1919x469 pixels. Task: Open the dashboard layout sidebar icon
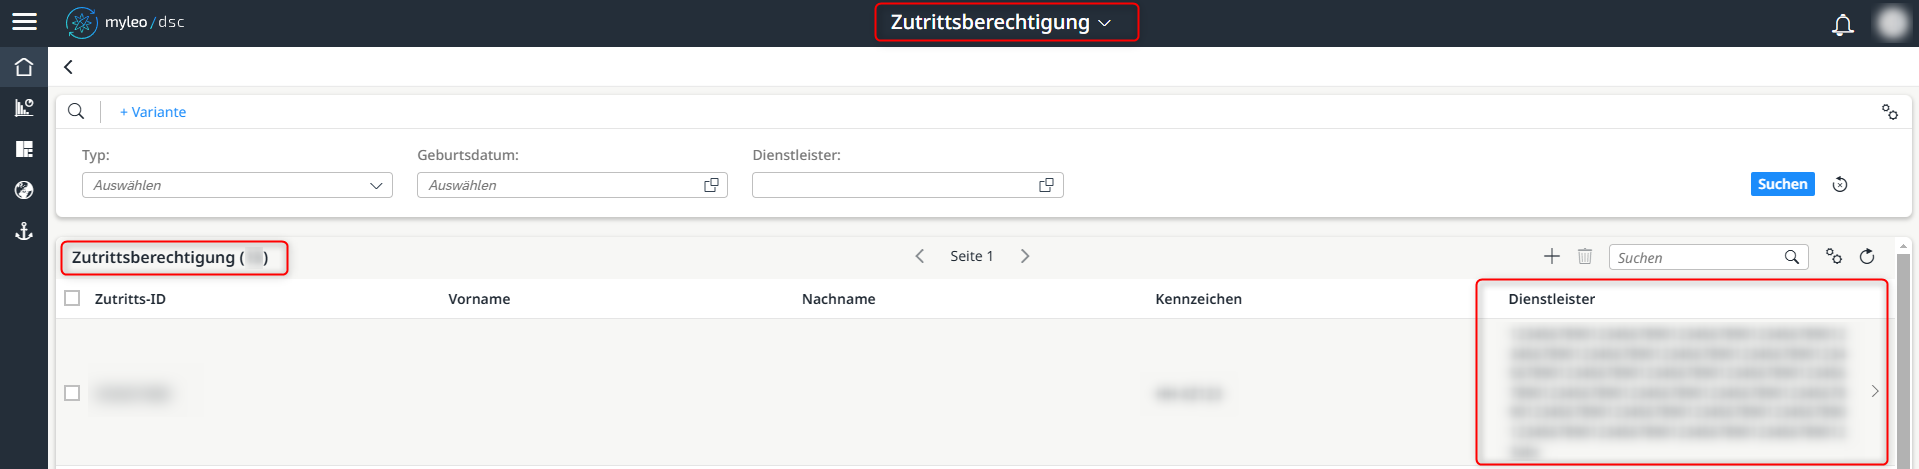point(24,149)
